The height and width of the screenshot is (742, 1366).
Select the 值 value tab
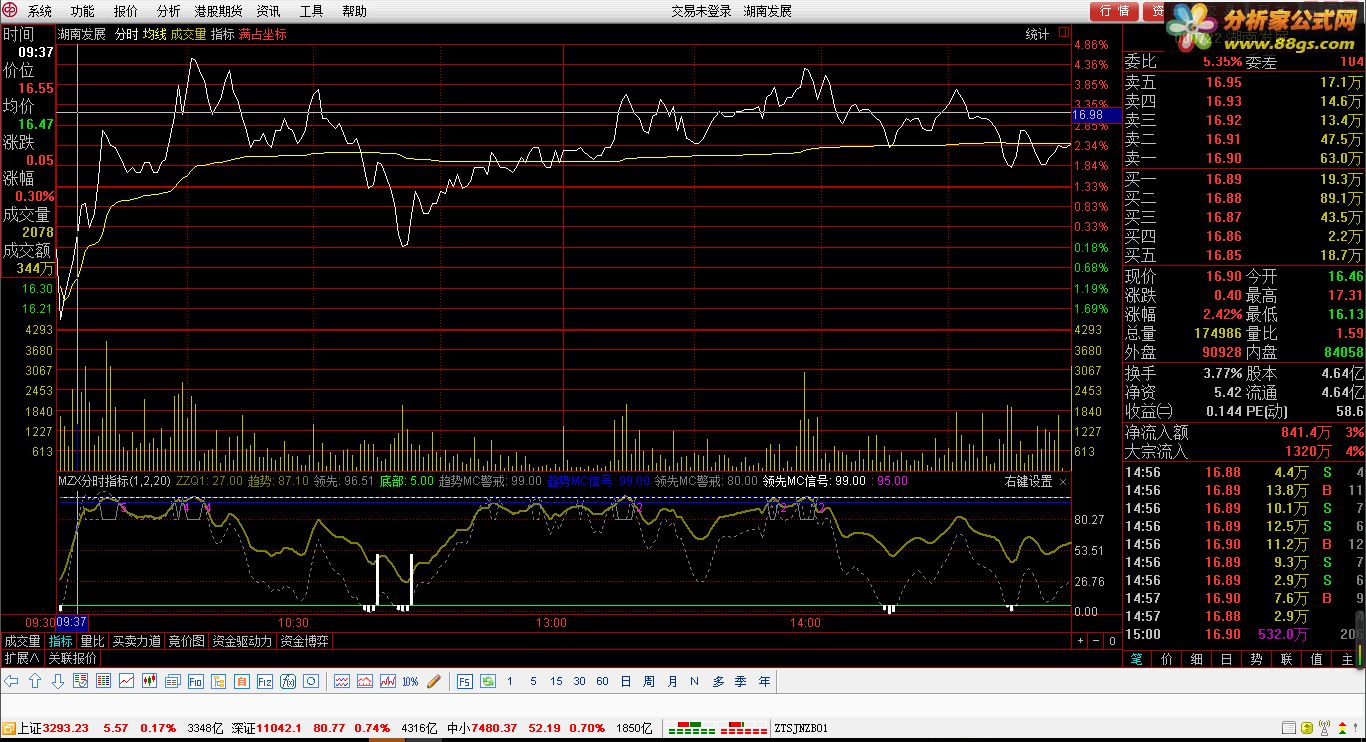pyautogui.click(x=1316, y=658)
